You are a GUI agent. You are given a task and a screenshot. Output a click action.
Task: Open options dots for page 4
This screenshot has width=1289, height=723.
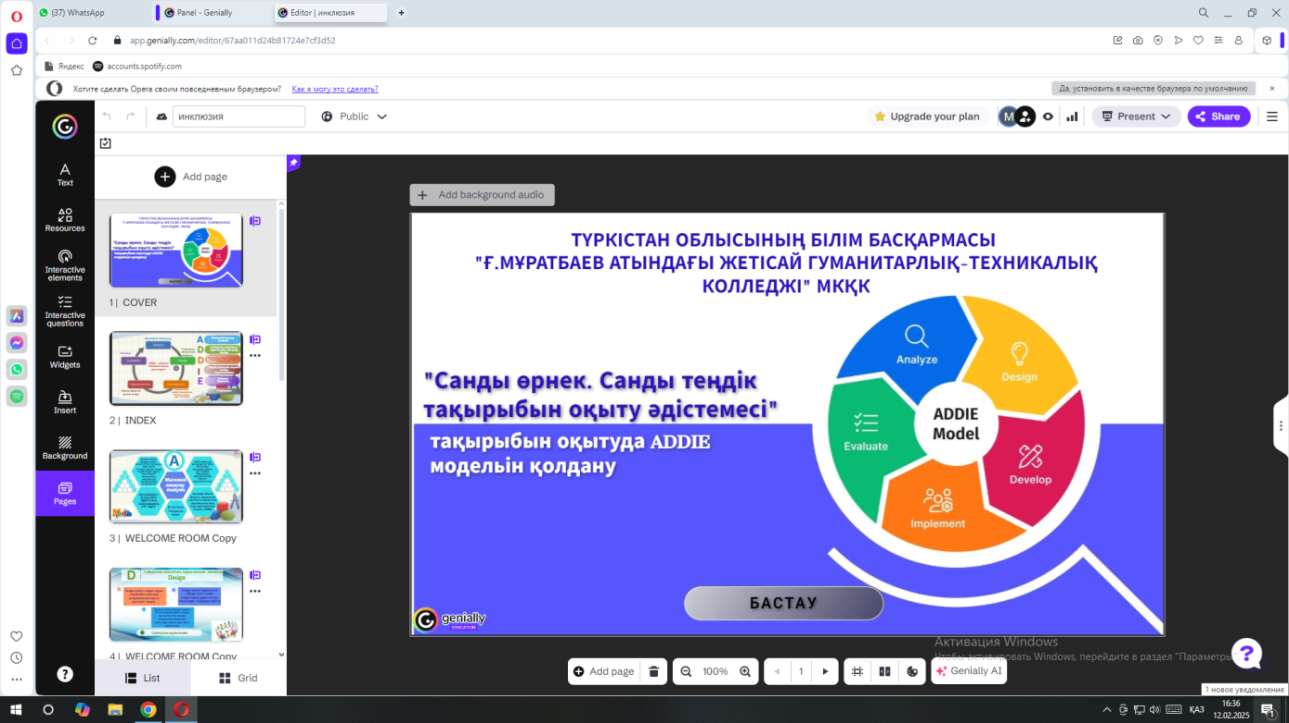pos(255,591)
